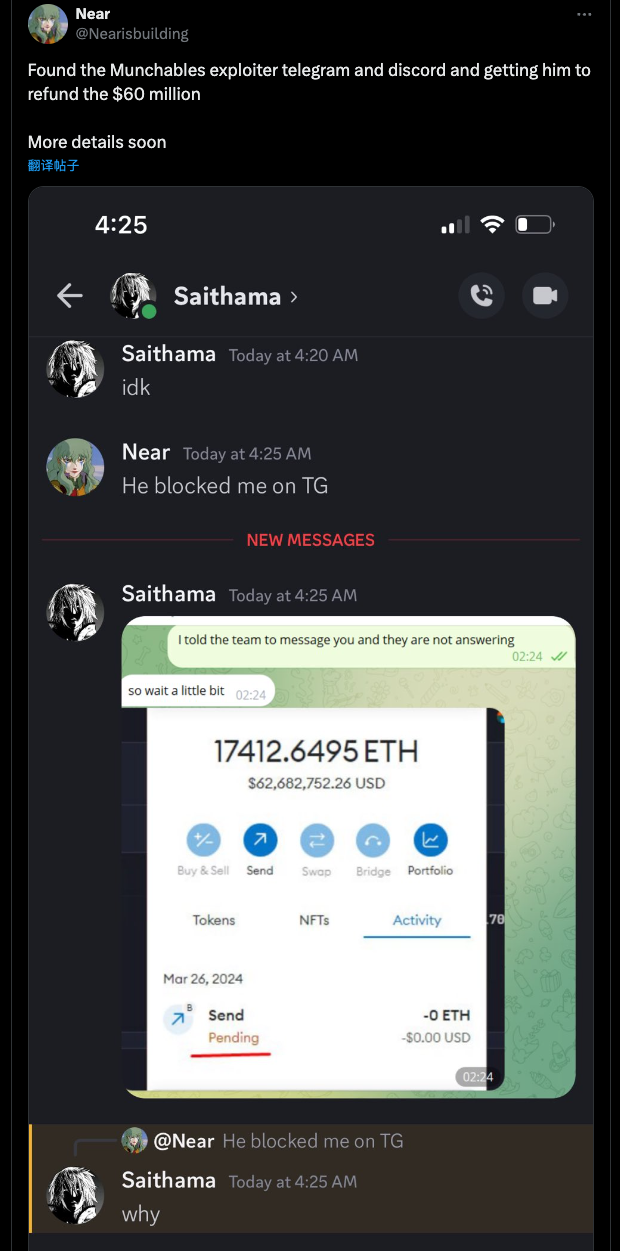Open Saithama's avatar beside the idk message
This screenshot has width=620, height=1251.
75,369
